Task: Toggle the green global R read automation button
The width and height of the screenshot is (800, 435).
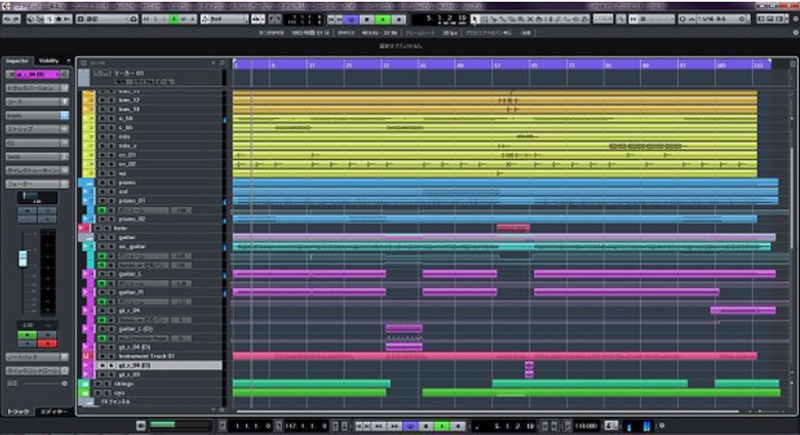Action: [174, 19]
